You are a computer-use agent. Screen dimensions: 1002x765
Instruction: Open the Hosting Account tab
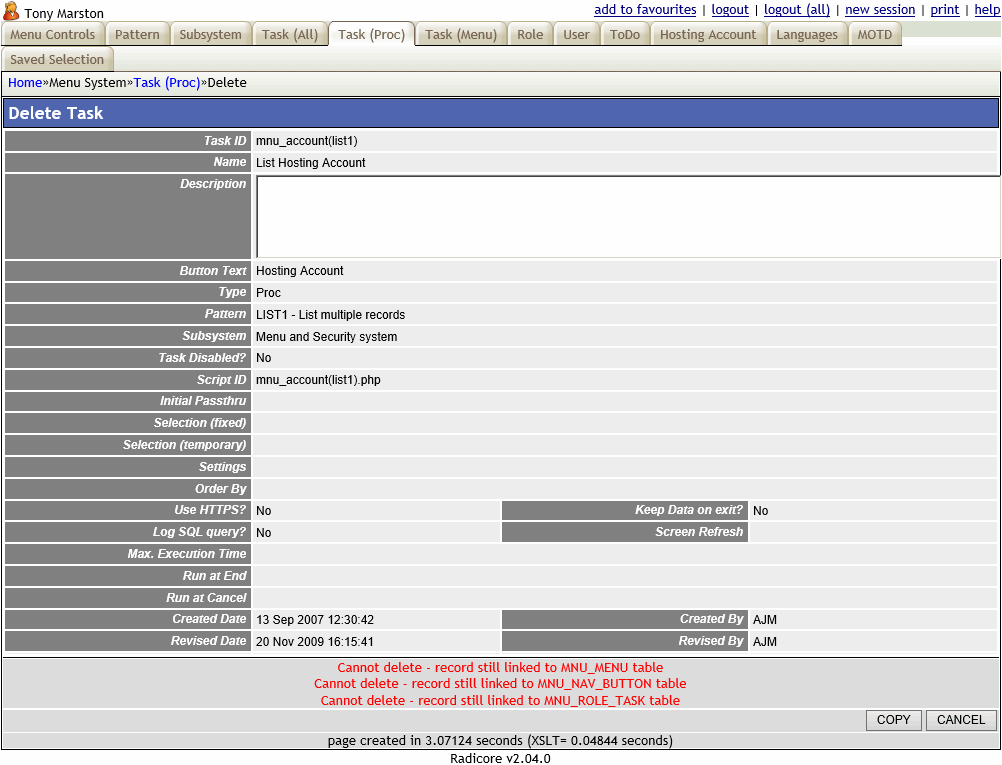pos(708,33)
